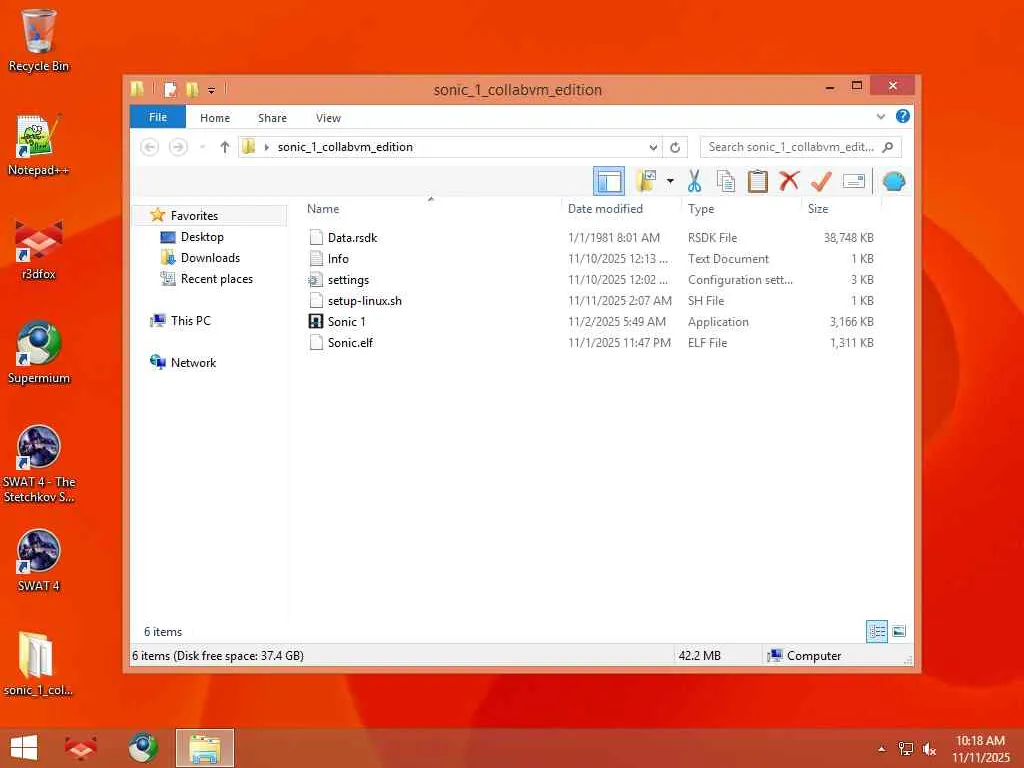Switch to Large icons view button
This screenshot has width=1024, height=768.
click(899, 631)
